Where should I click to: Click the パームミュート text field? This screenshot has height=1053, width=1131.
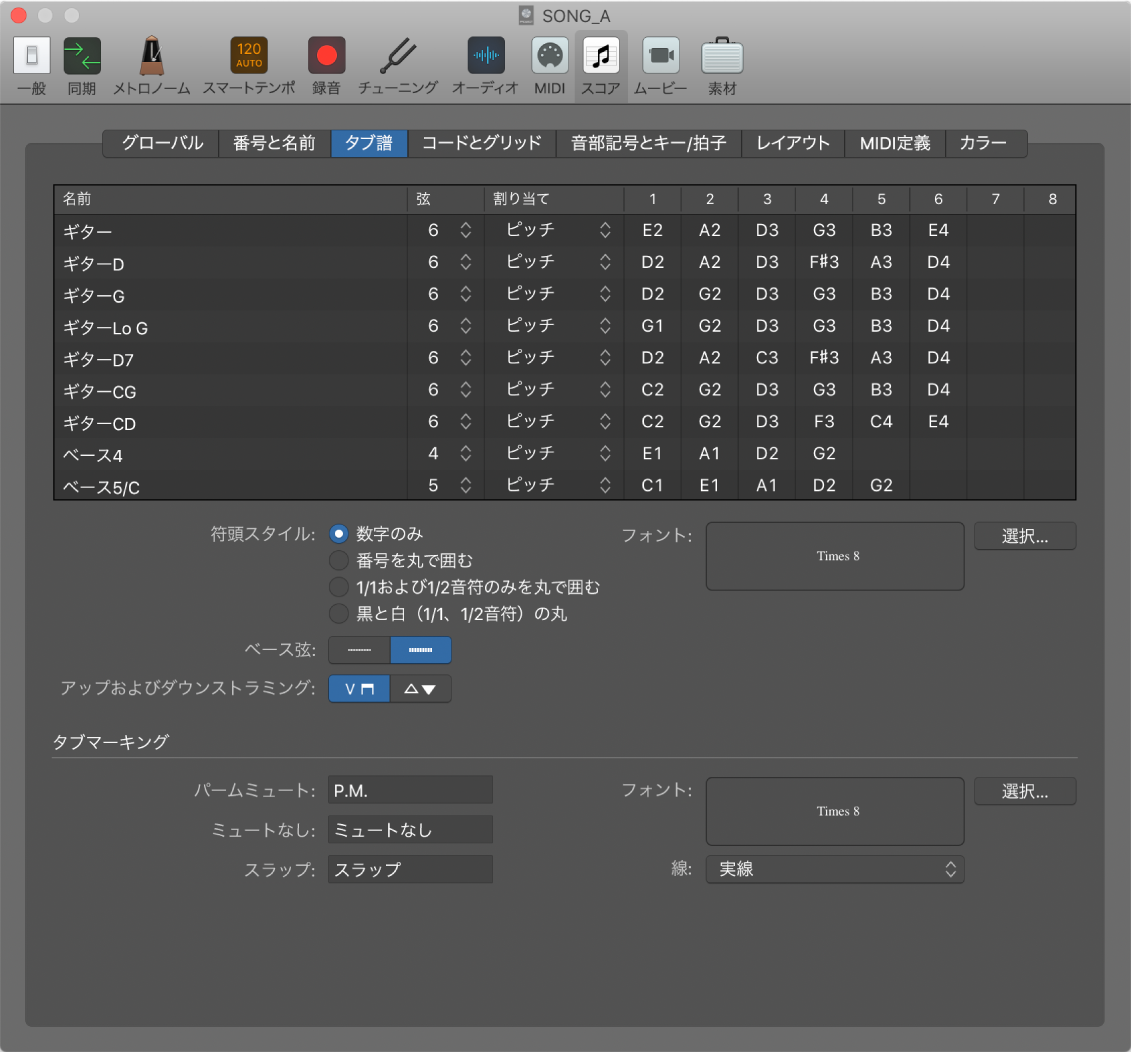[x=410, y=790]
